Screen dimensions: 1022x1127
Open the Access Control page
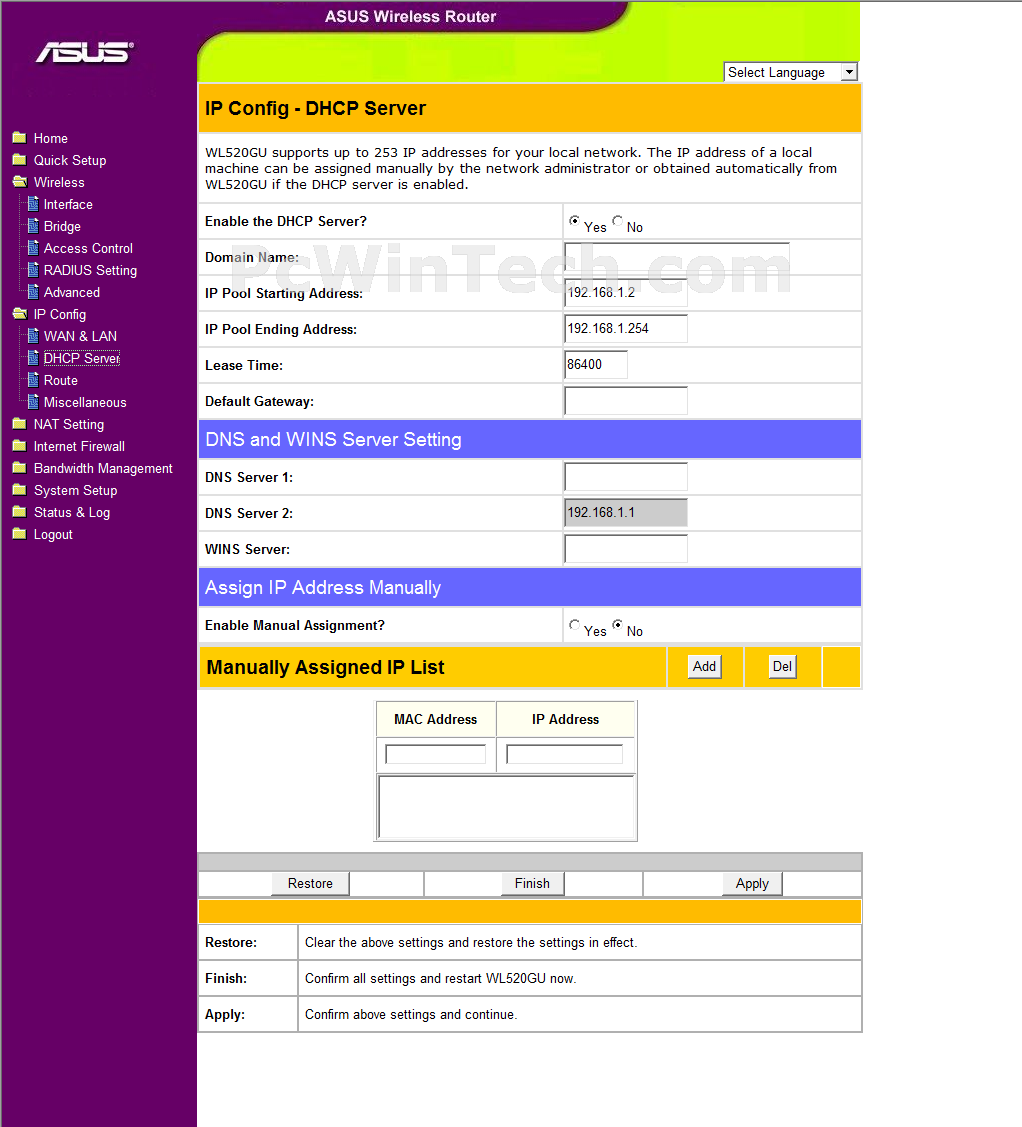88,248
